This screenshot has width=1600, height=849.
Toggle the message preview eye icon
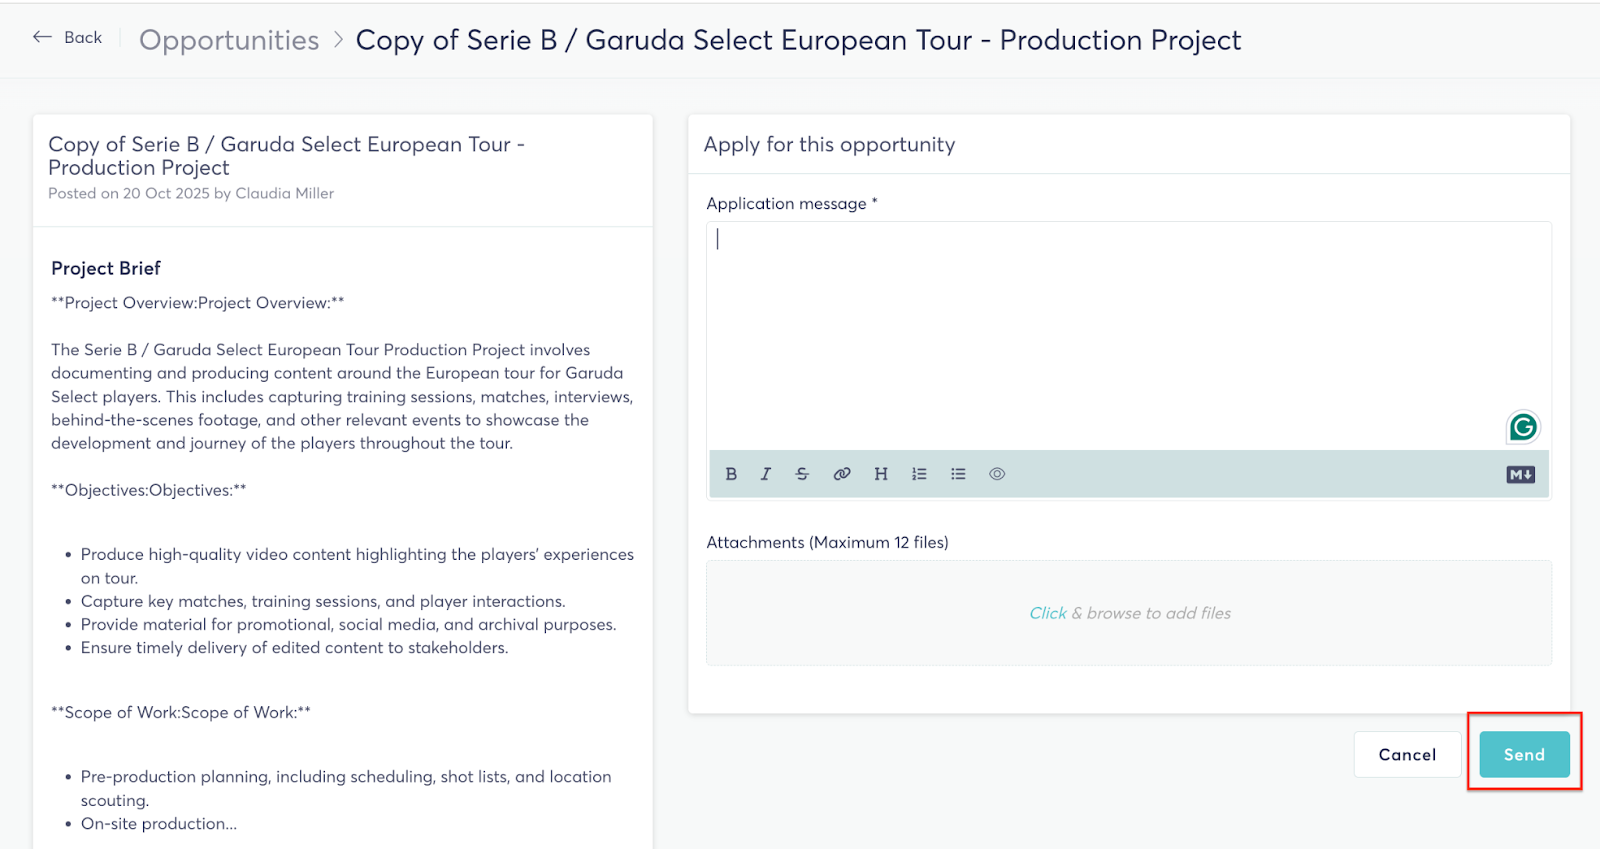click(997, 474)
